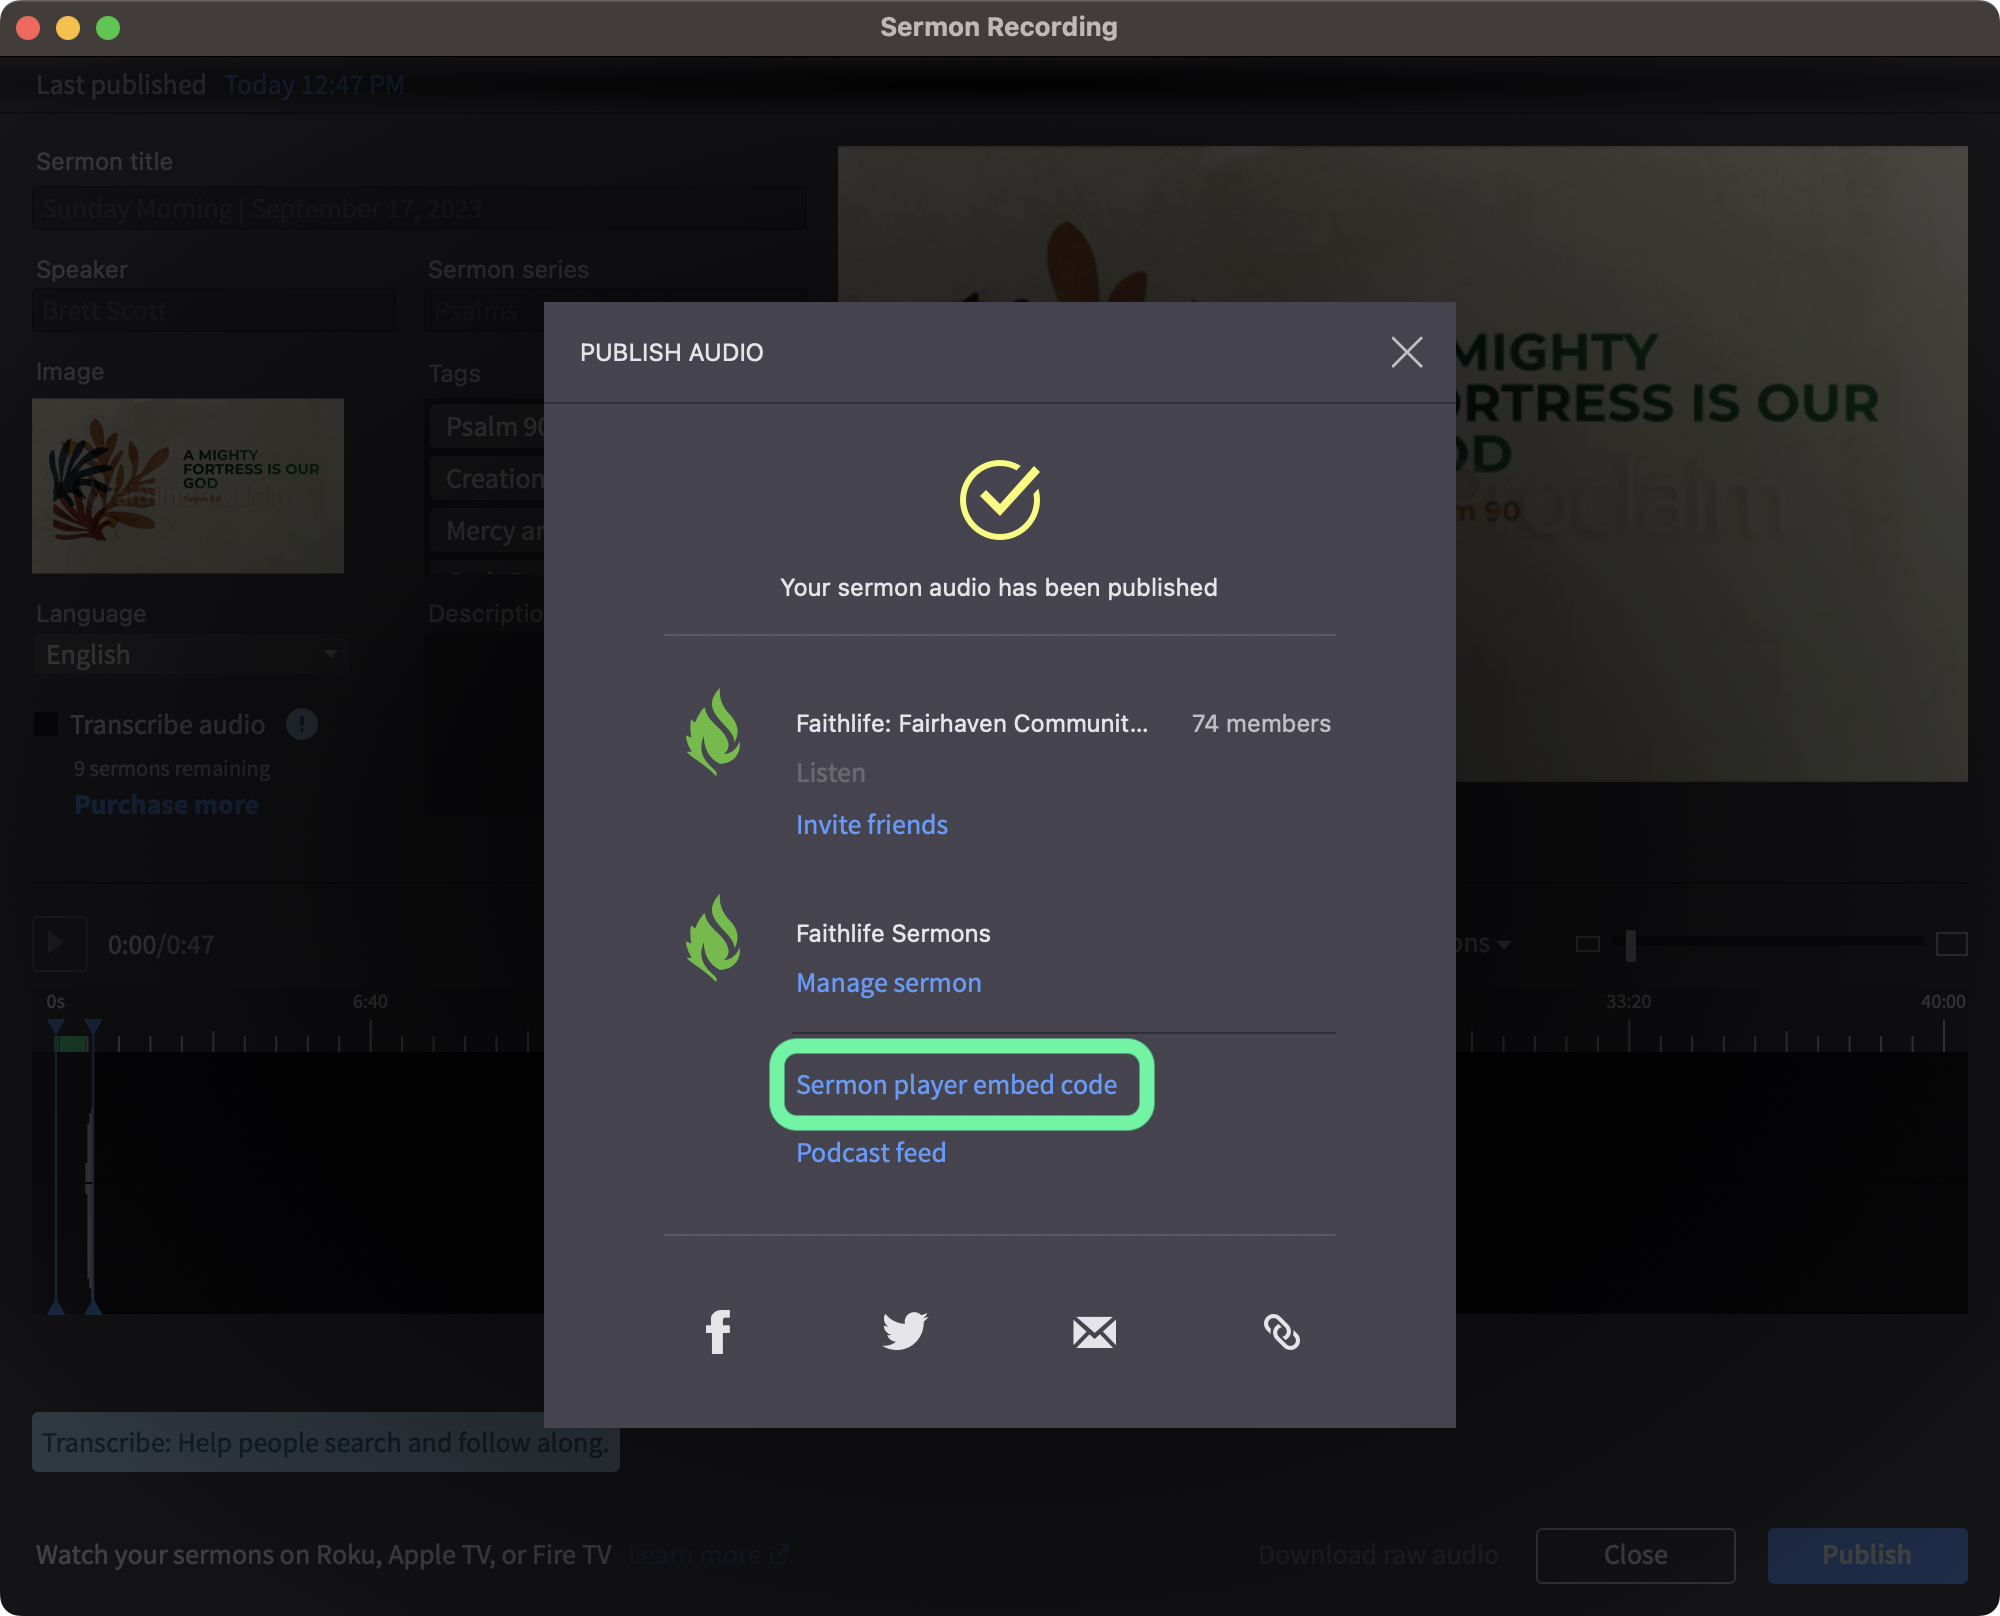Click Invite friends link
This screenshot has width=2000, height=1616.
point(872,825)
